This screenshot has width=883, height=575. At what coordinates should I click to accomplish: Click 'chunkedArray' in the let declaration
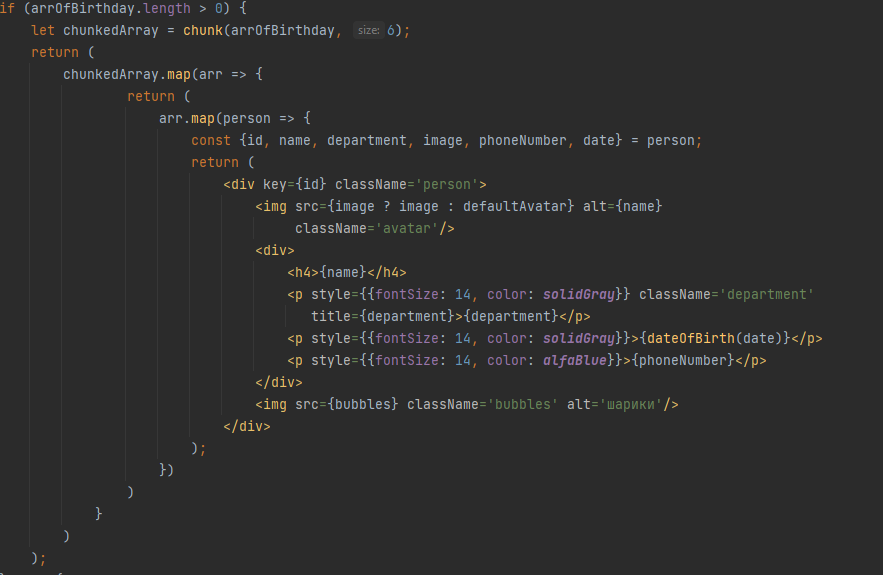(111, 30)
